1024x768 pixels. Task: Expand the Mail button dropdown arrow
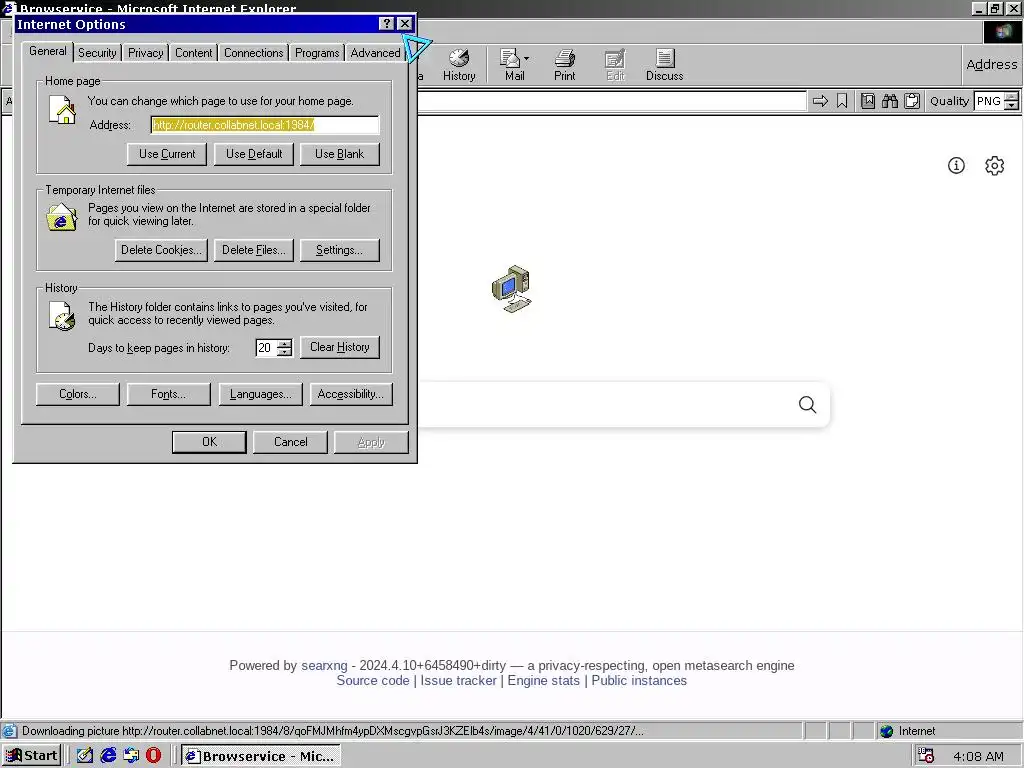pos(526,59)
